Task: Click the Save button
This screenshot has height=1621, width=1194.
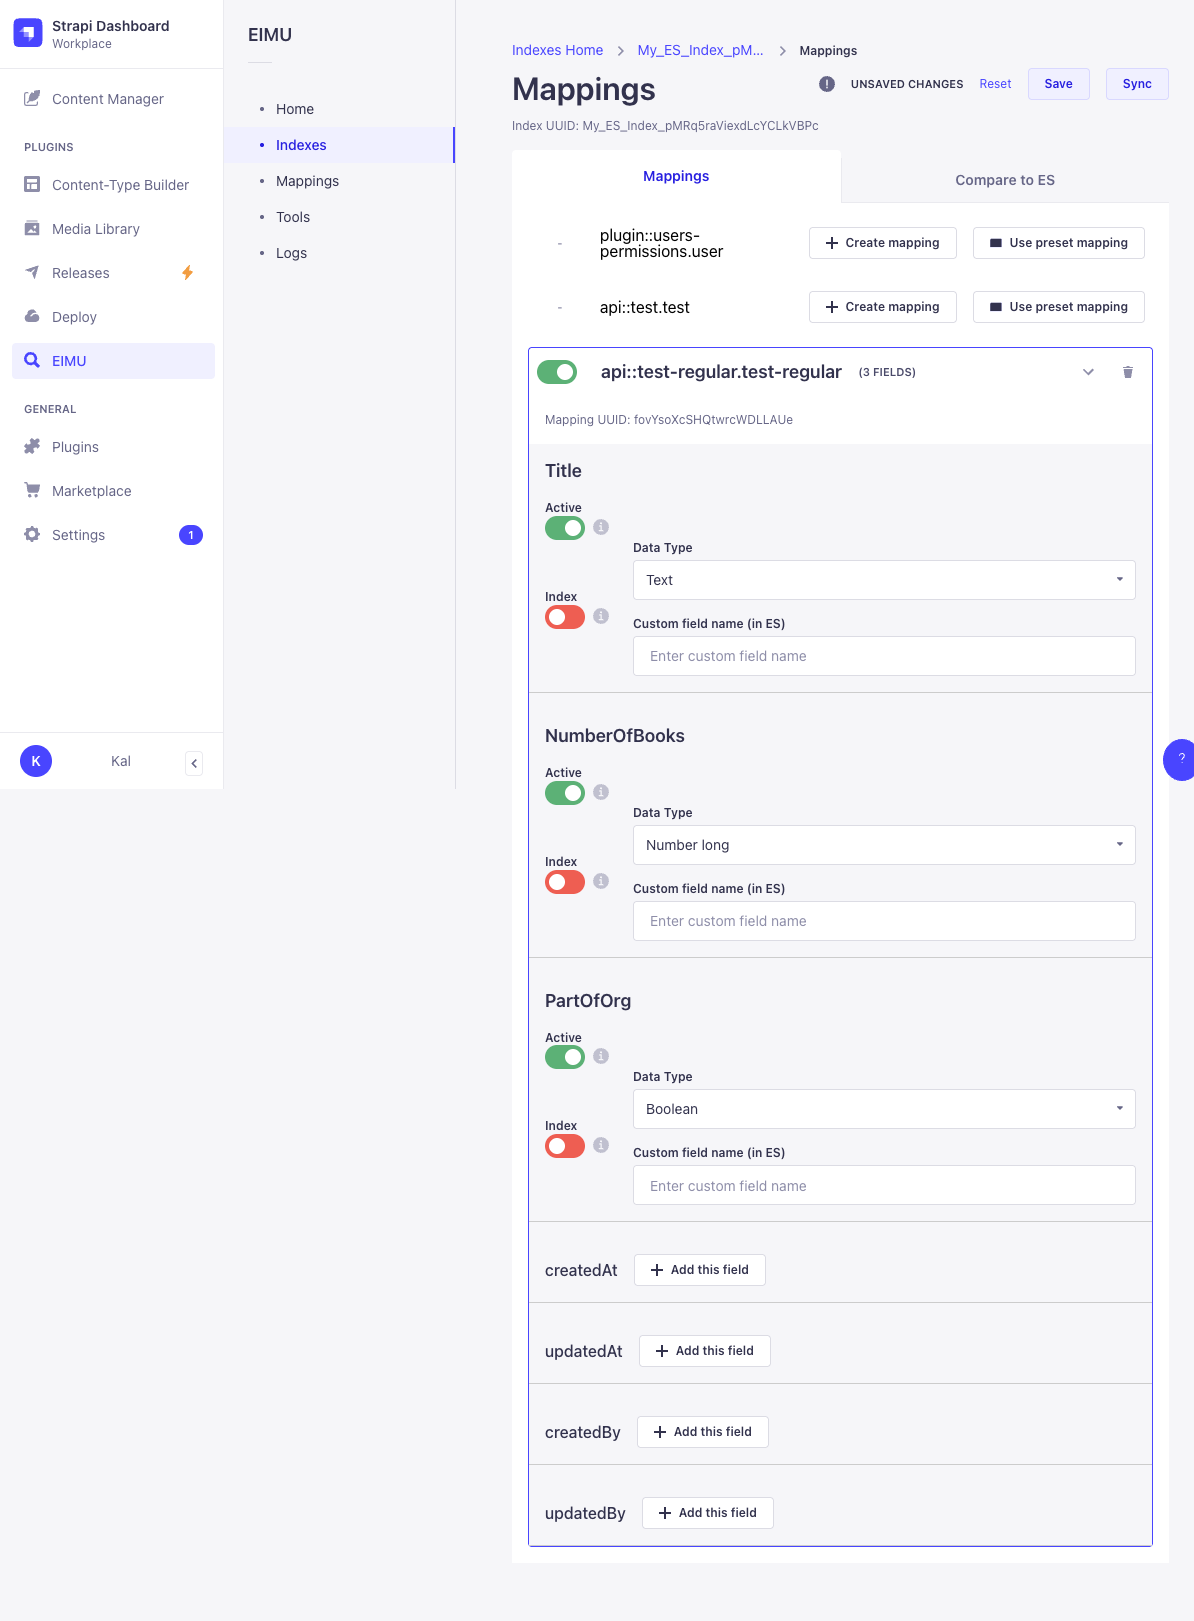Action: pyautogui.click(x=1058, y=84)
